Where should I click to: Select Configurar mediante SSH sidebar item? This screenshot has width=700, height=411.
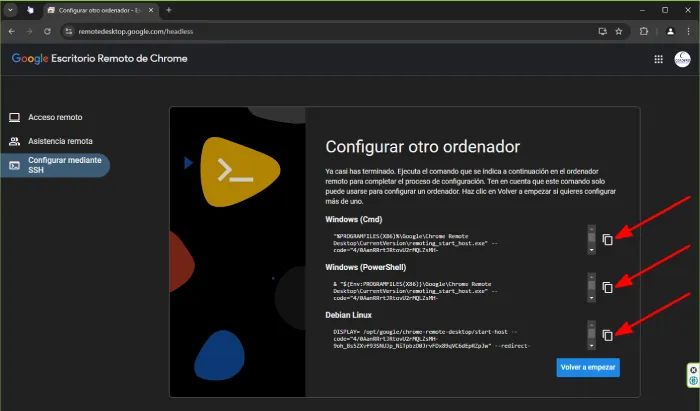tap(55, 165)
